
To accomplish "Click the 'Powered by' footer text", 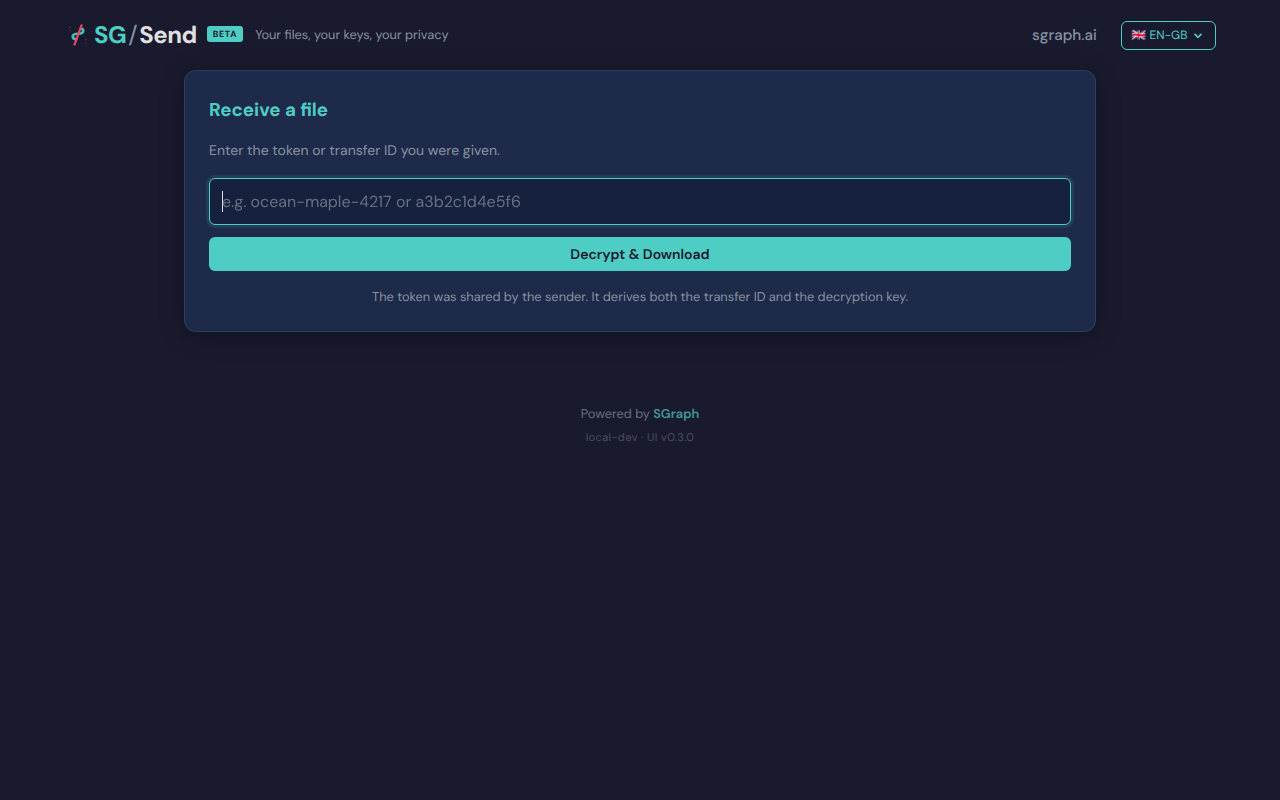I will 614,413.
